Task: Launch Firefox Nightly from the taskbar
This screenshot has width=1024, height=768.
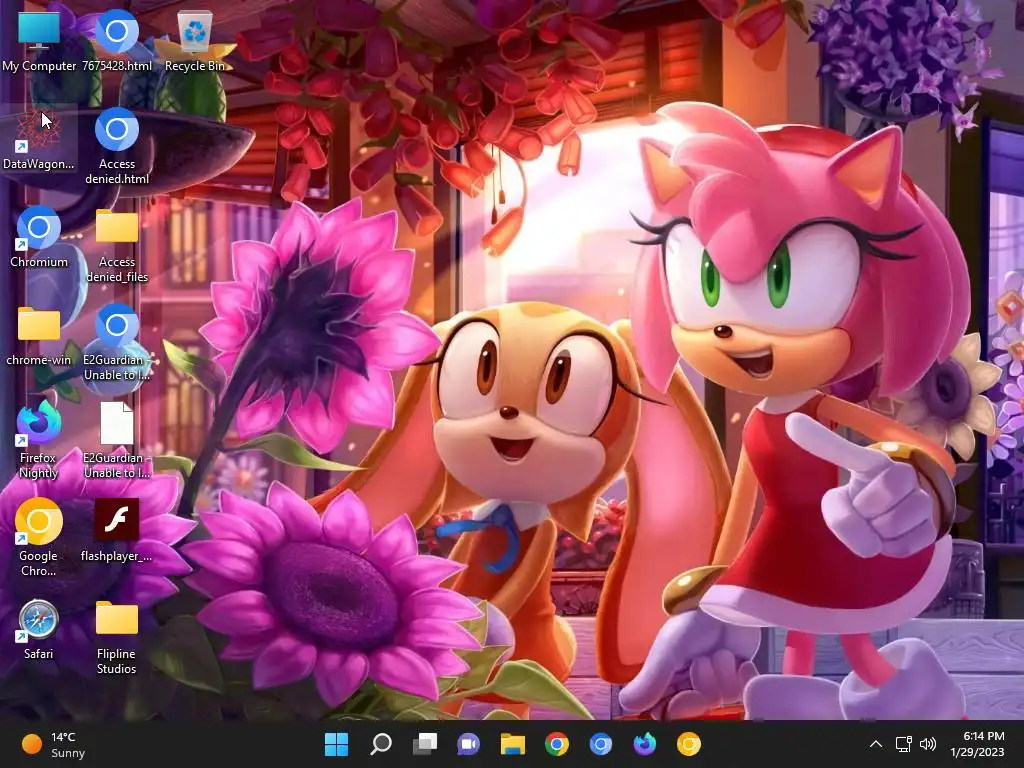Action: pyautogui.click(x=645, y=744)
